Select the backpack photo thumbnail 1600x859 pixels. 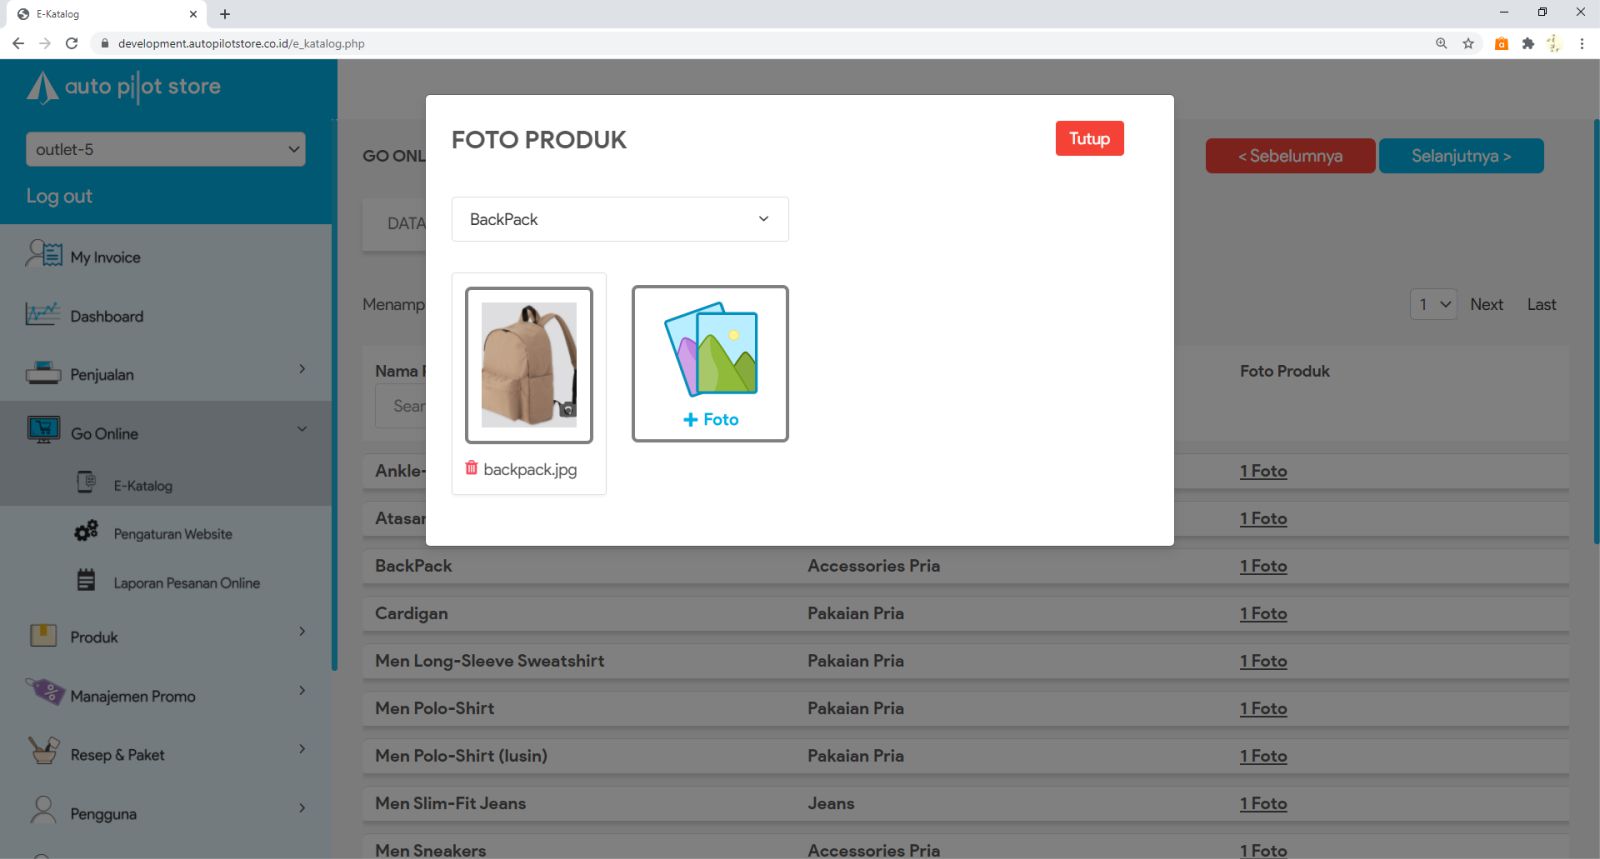click(529, 365)
